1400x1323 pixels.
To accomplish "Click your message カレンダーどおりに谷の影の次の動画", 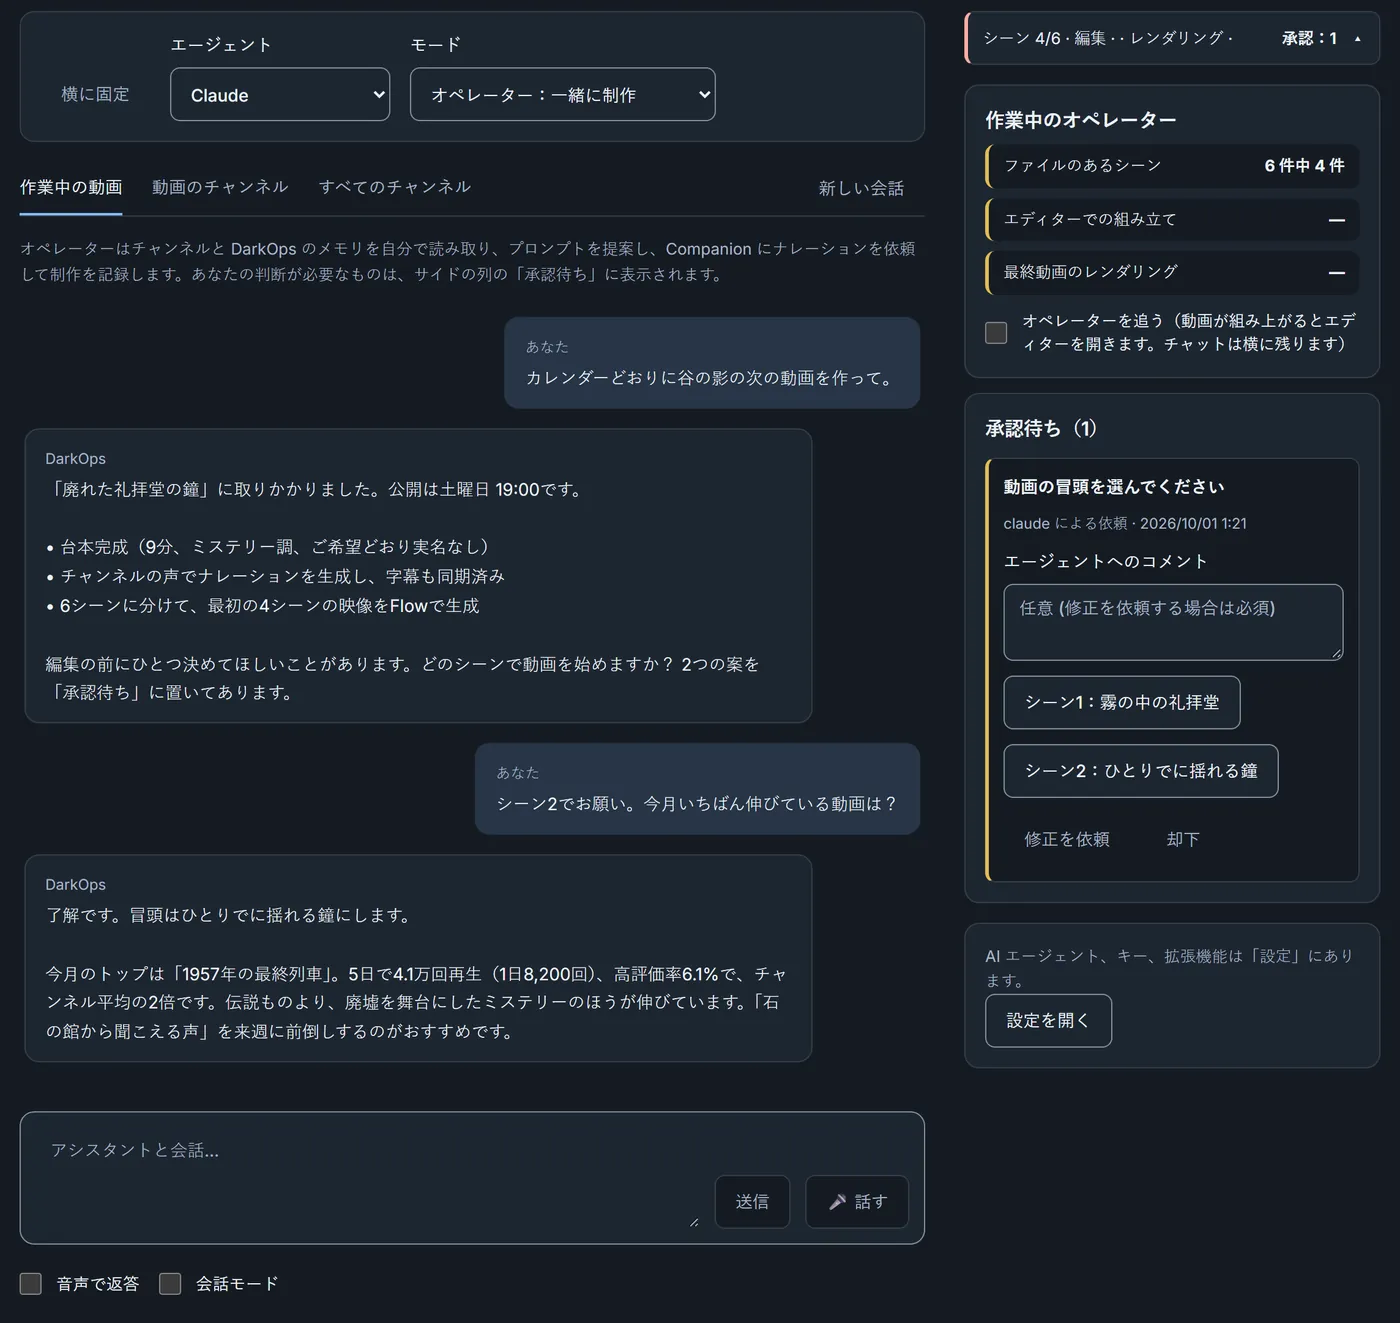I will pos(712,363).
